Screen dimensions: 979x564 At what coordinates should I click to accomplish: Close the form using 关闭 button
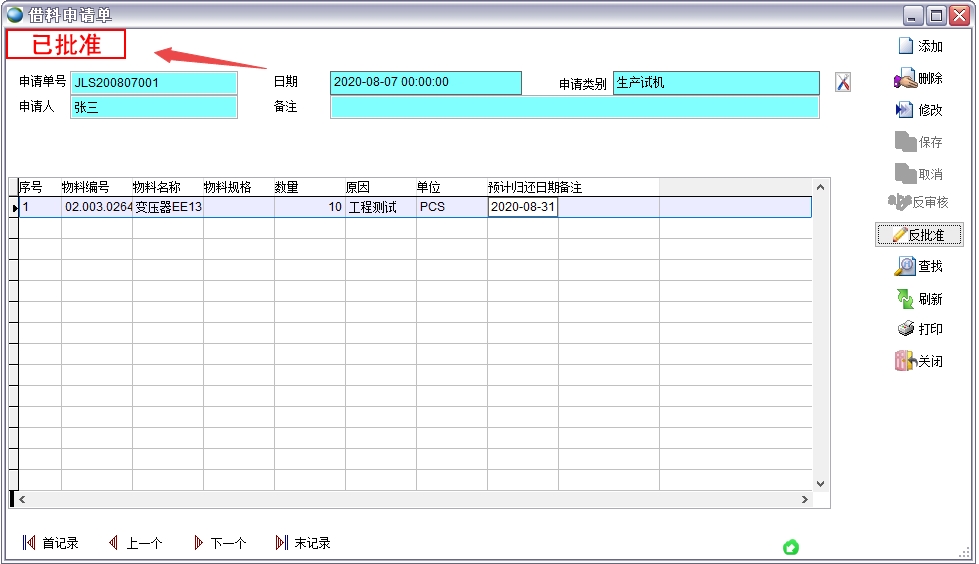919,361
